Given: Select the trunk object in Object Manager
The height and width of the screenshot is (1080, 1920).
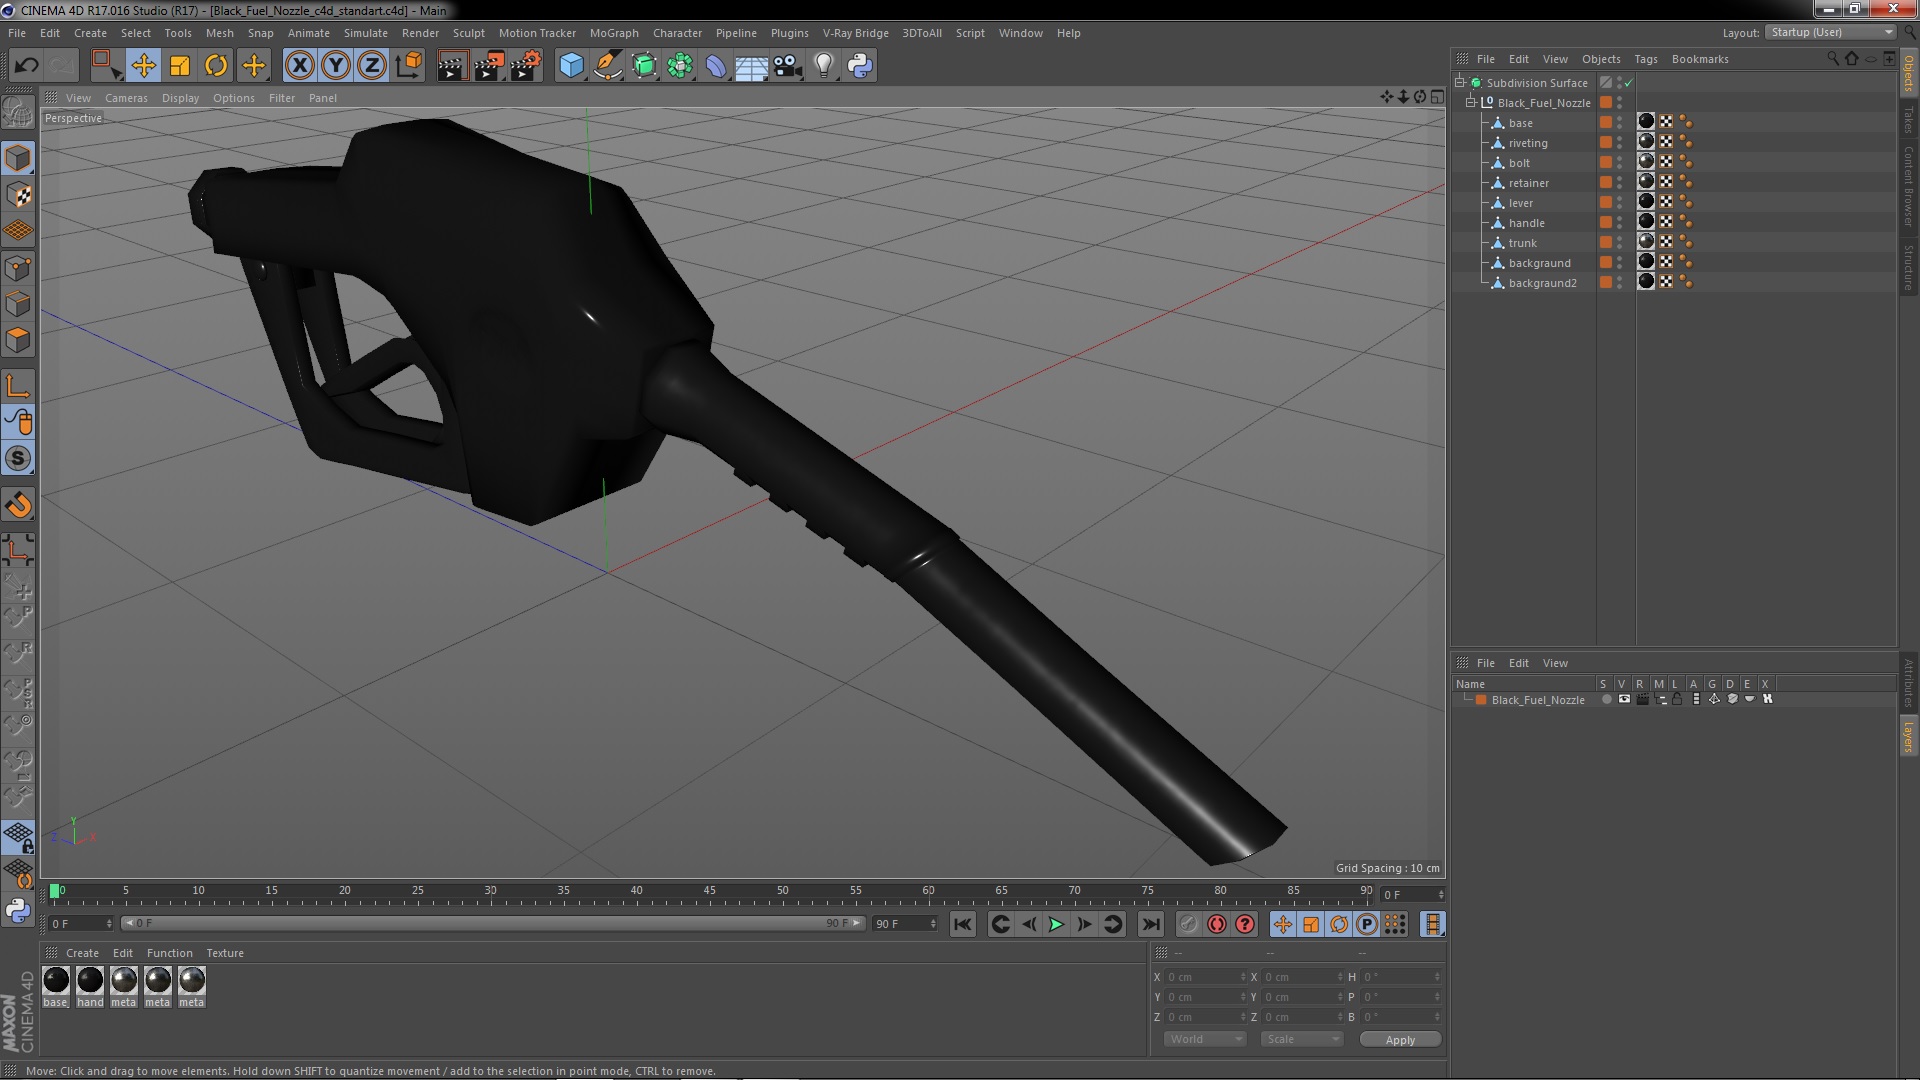Looking at the screenshot, I should point(1522,243).
